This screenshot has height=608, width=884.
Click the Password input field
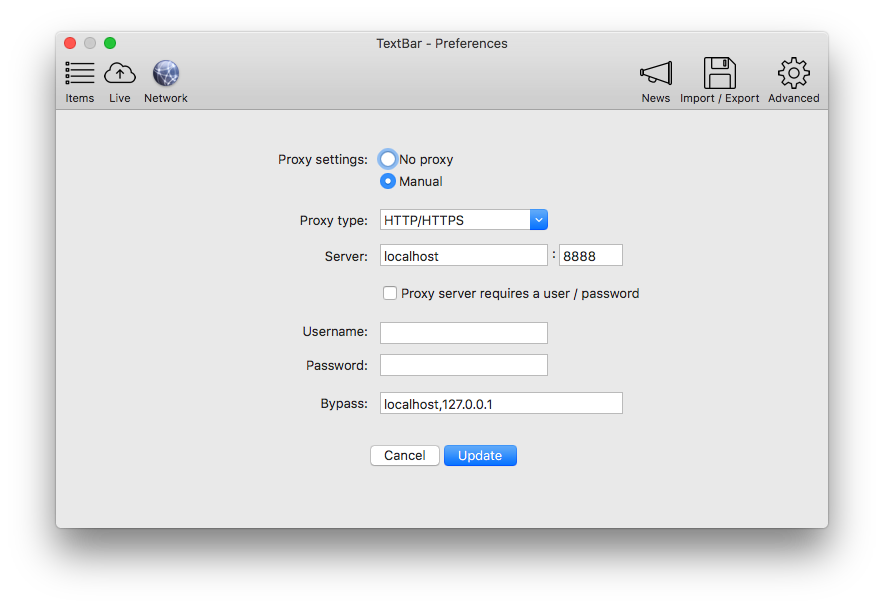[463, 365]
